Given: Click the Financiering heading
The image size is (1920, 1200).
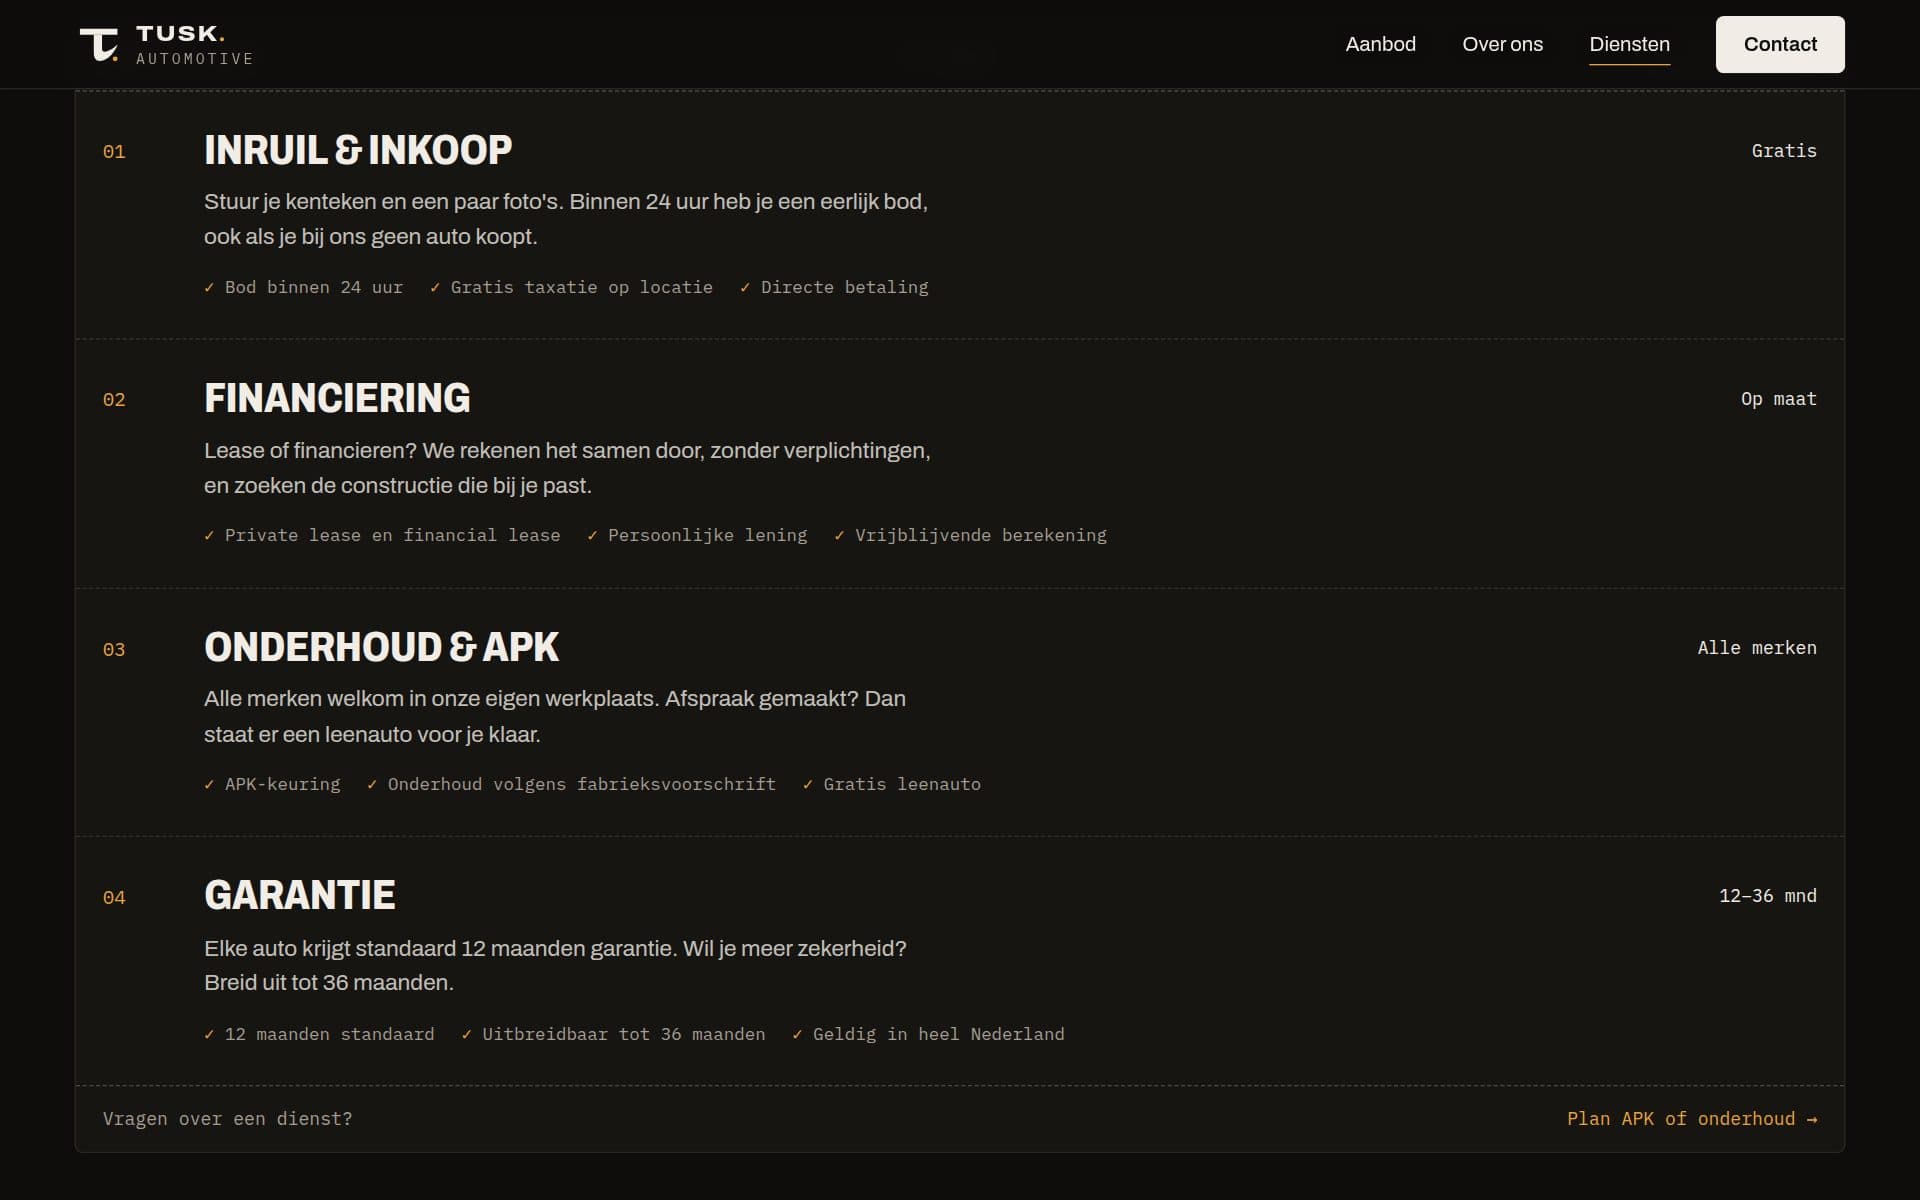Looking at the screenshot, I should pyautogui.click(x=337, y=398).
